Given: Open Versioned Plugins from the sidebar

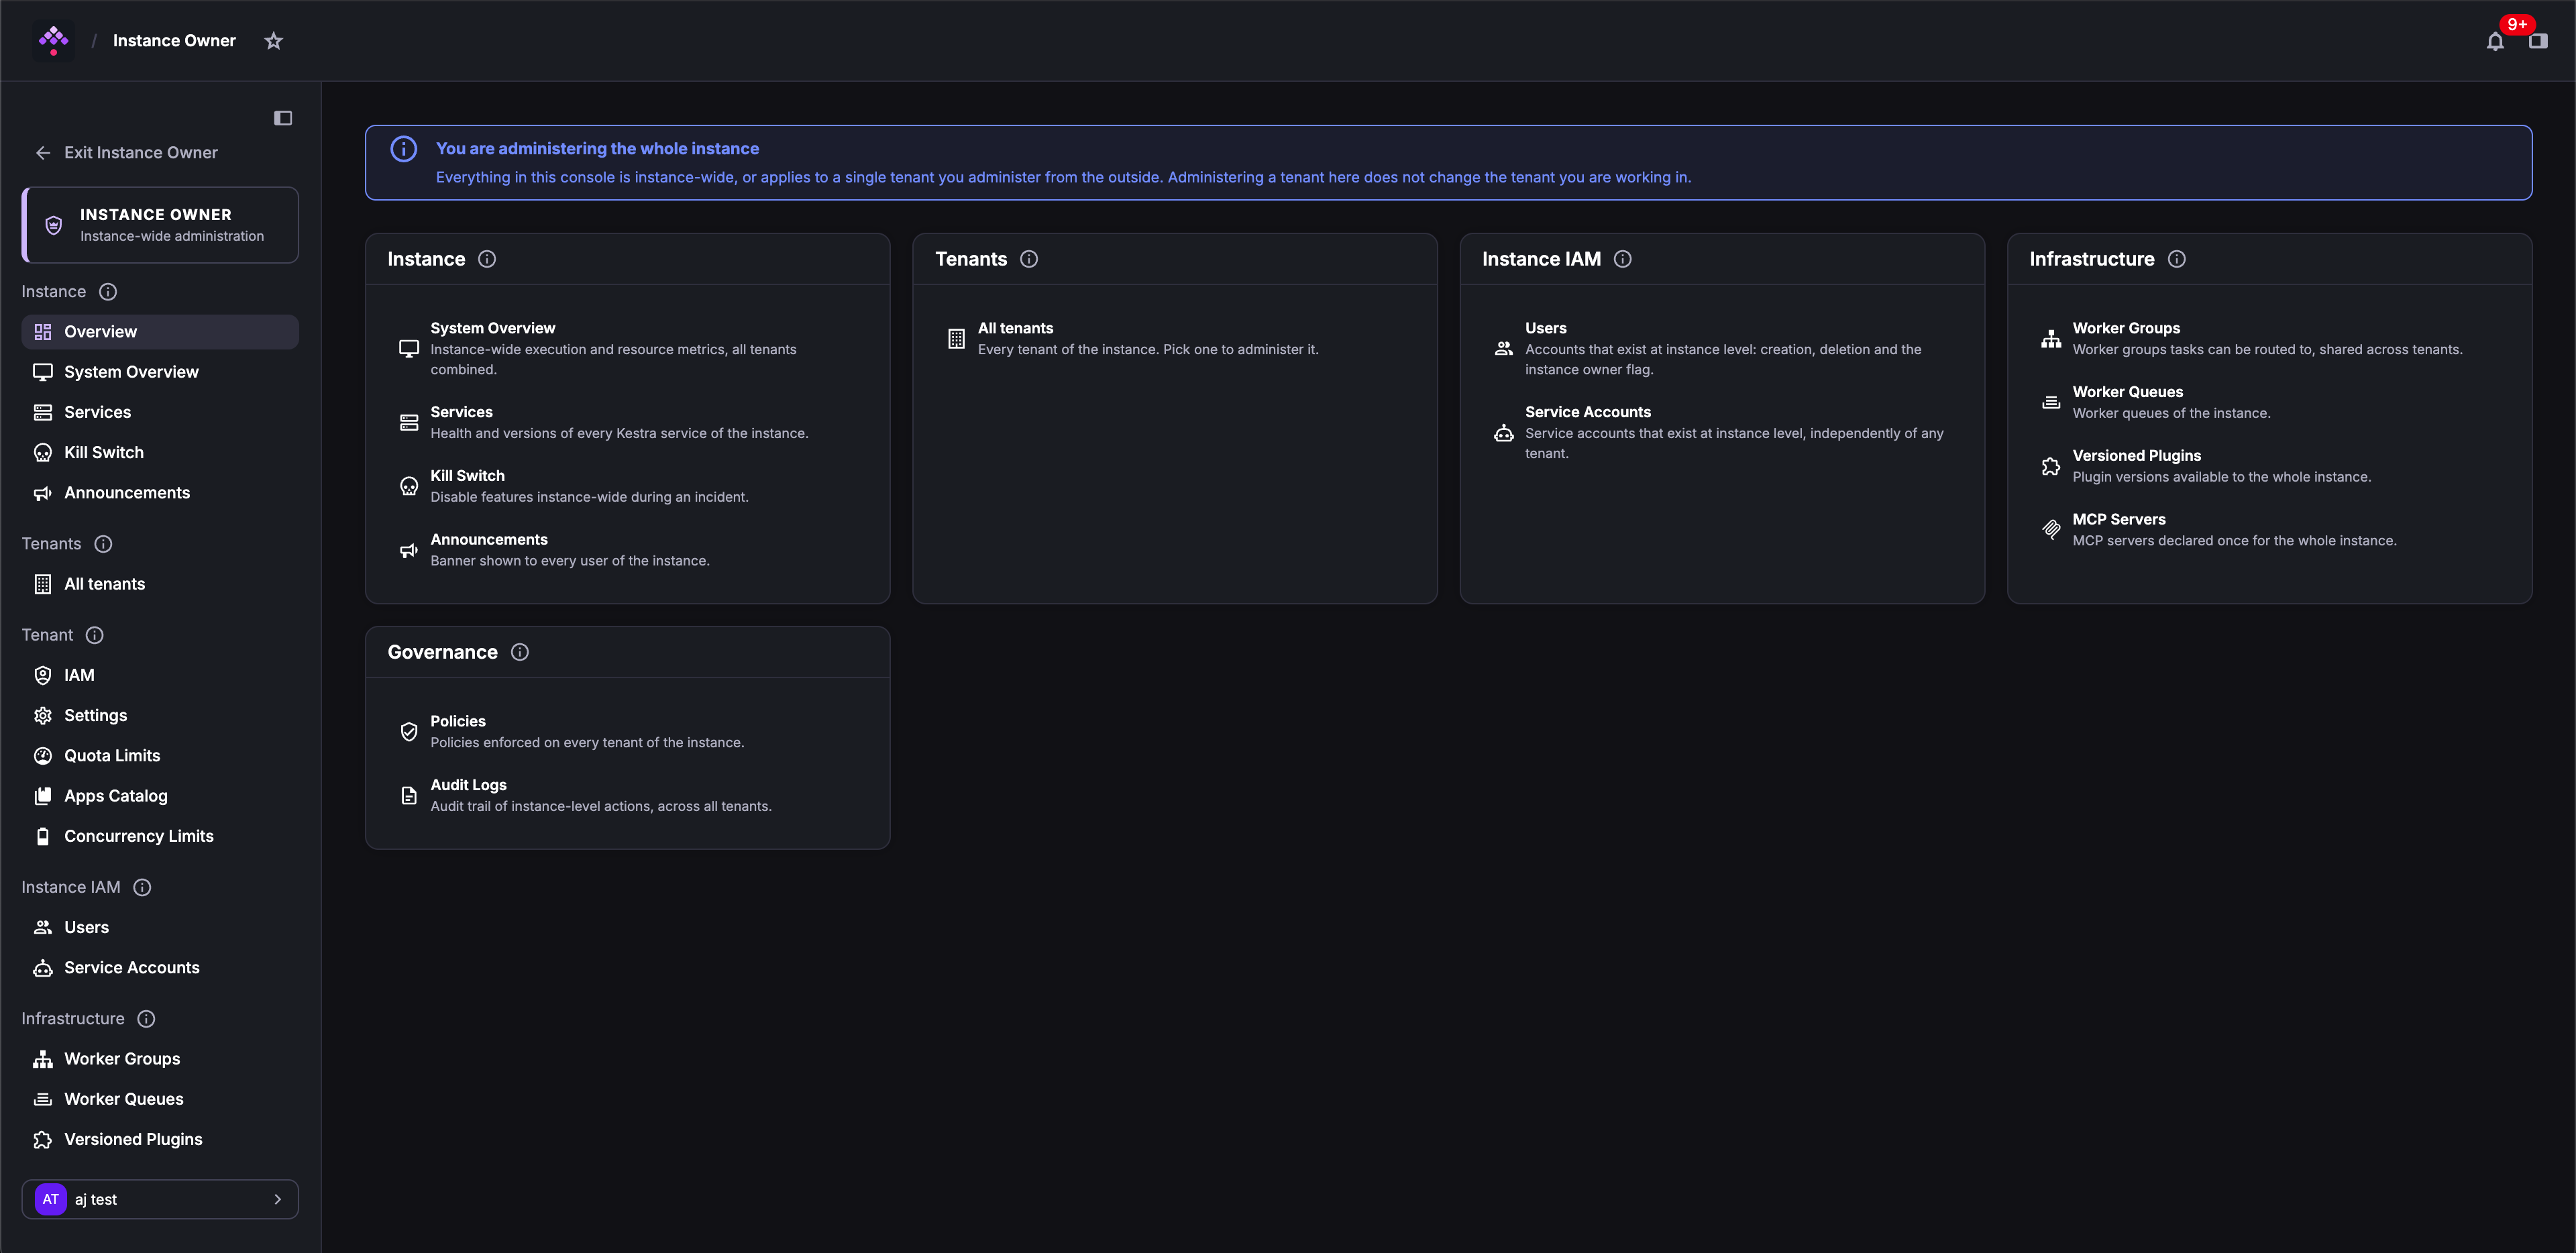Looking at the screenshot, I should 160,1139.
